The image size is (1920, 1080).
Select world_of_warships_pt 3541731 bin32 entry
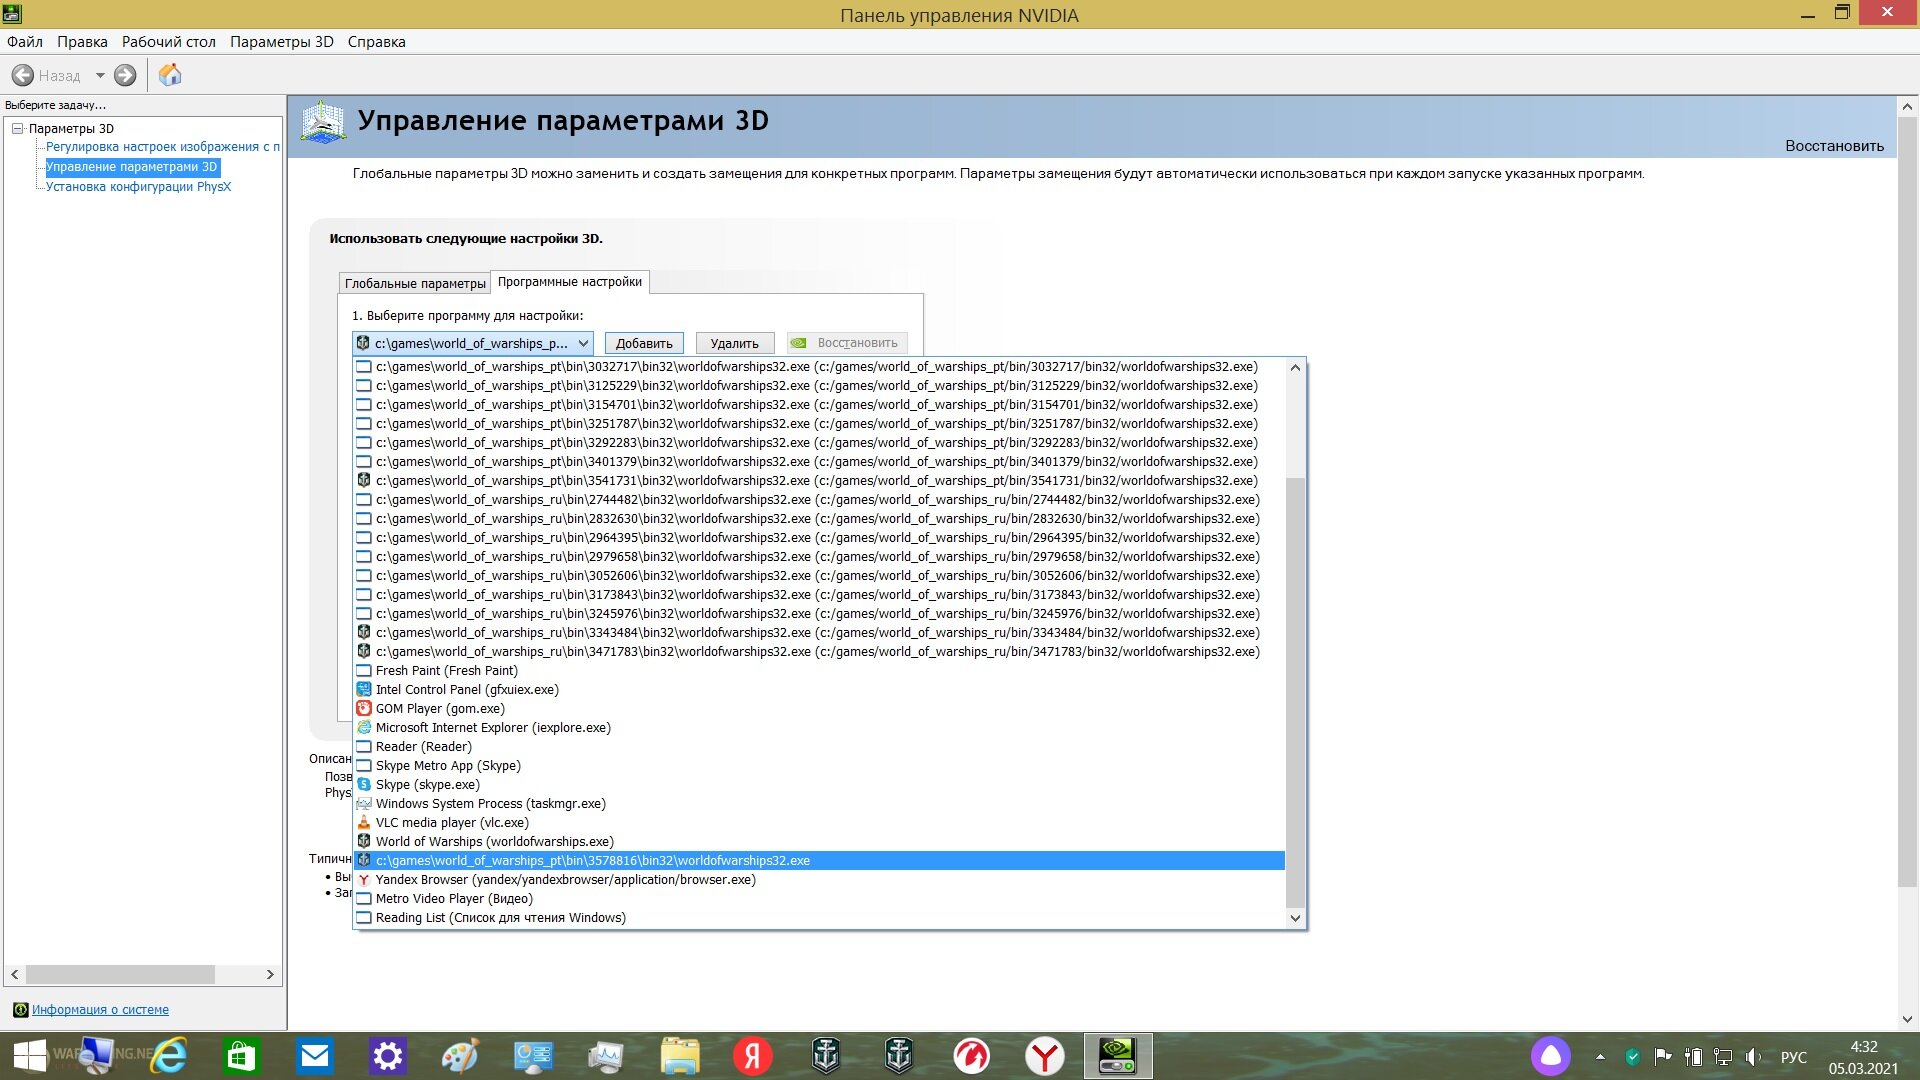click(x=819, y=481)
